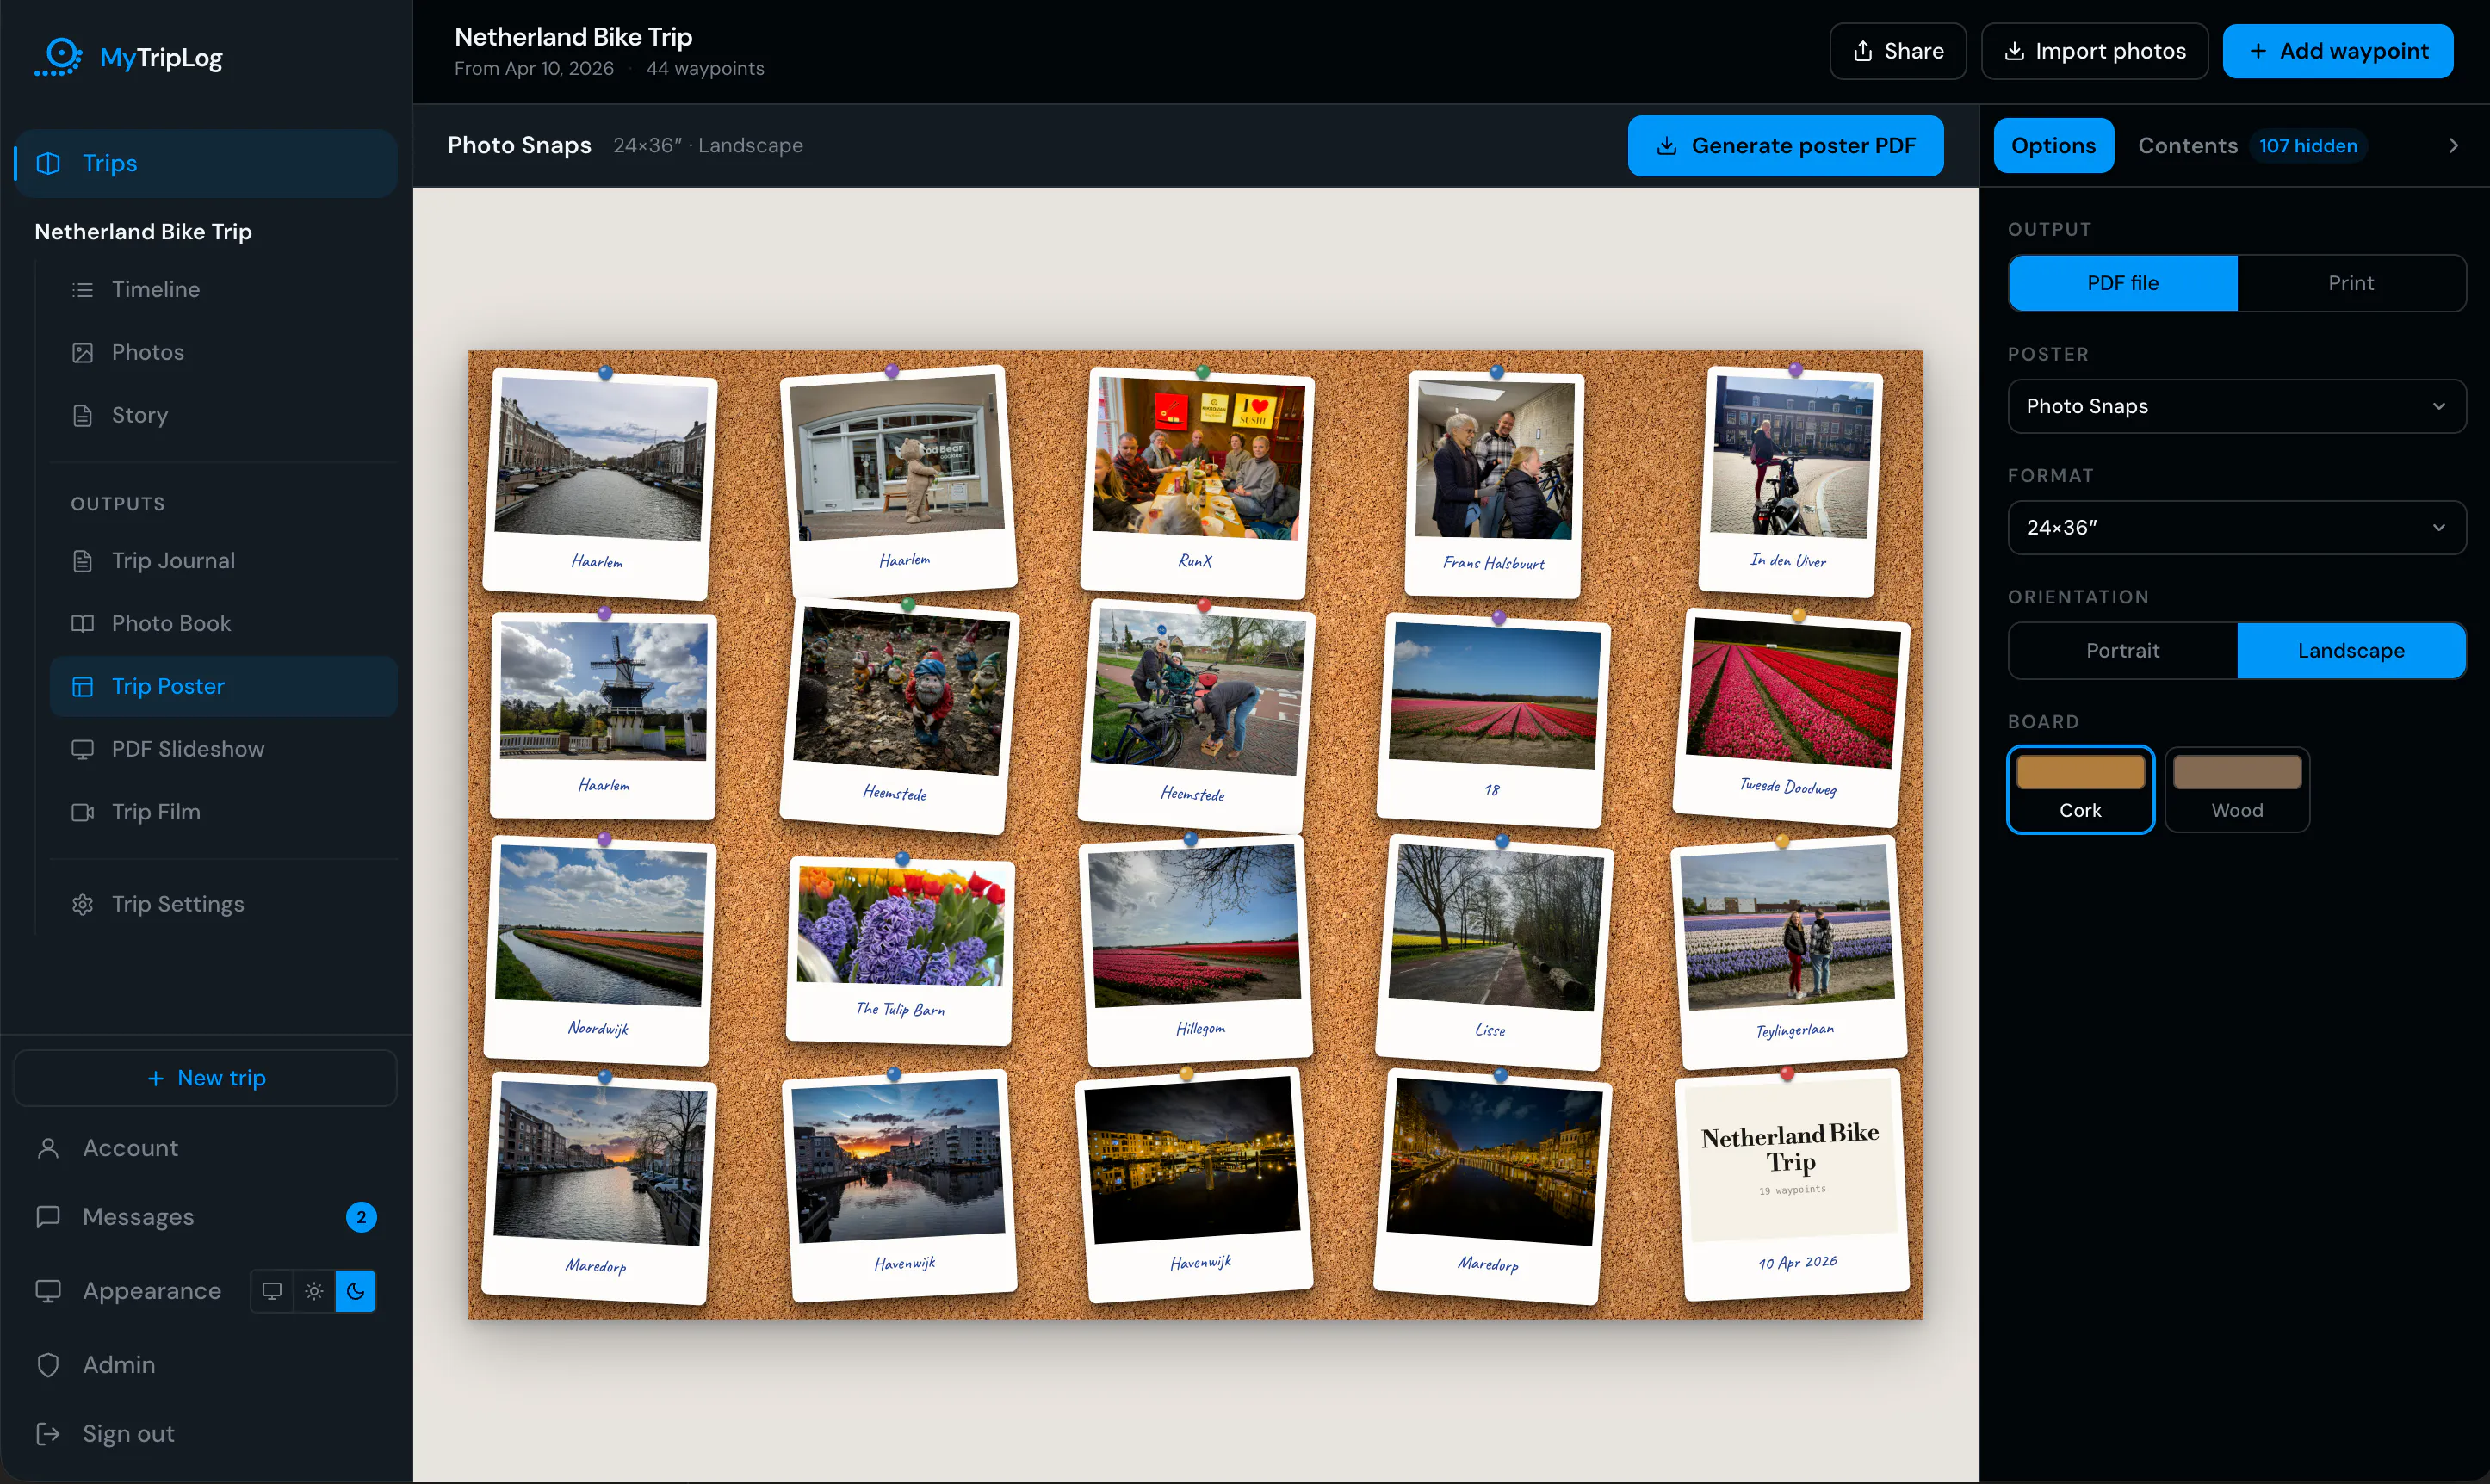Switch appearance to system mode
2490x1484 pixels.
(272, 1291)
